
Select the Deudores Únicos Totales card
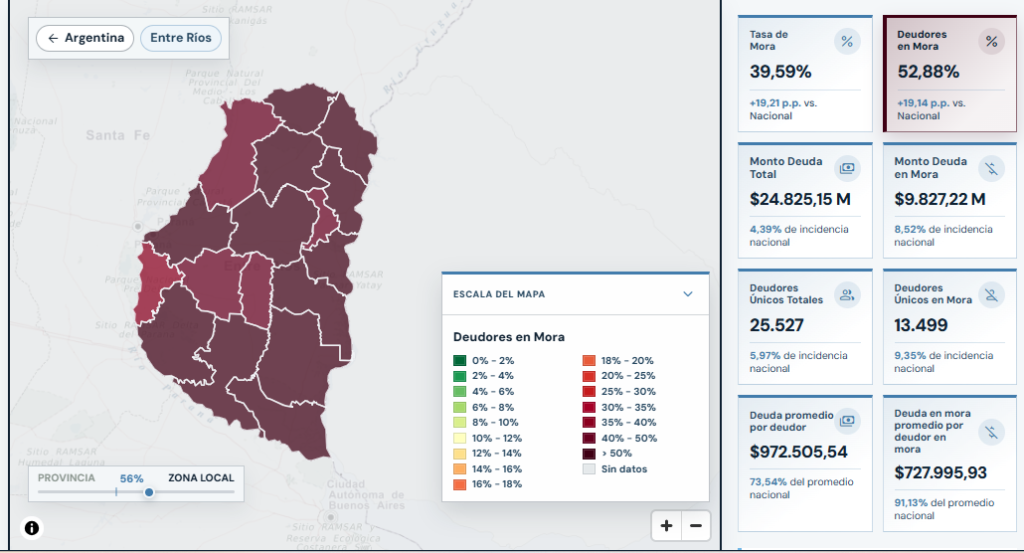click(805, 326)
